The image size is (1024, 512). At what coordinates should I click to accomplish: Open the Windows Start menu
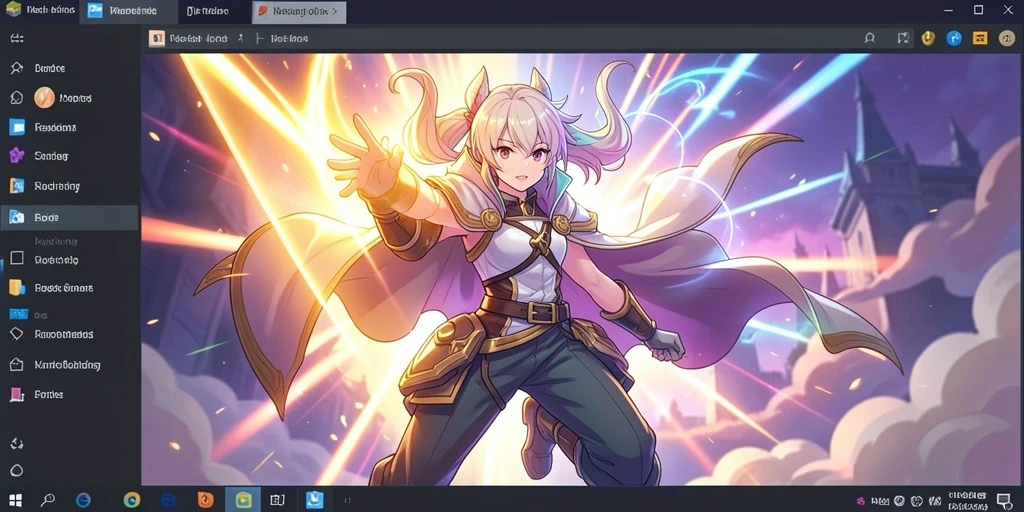tap(15, 500)
